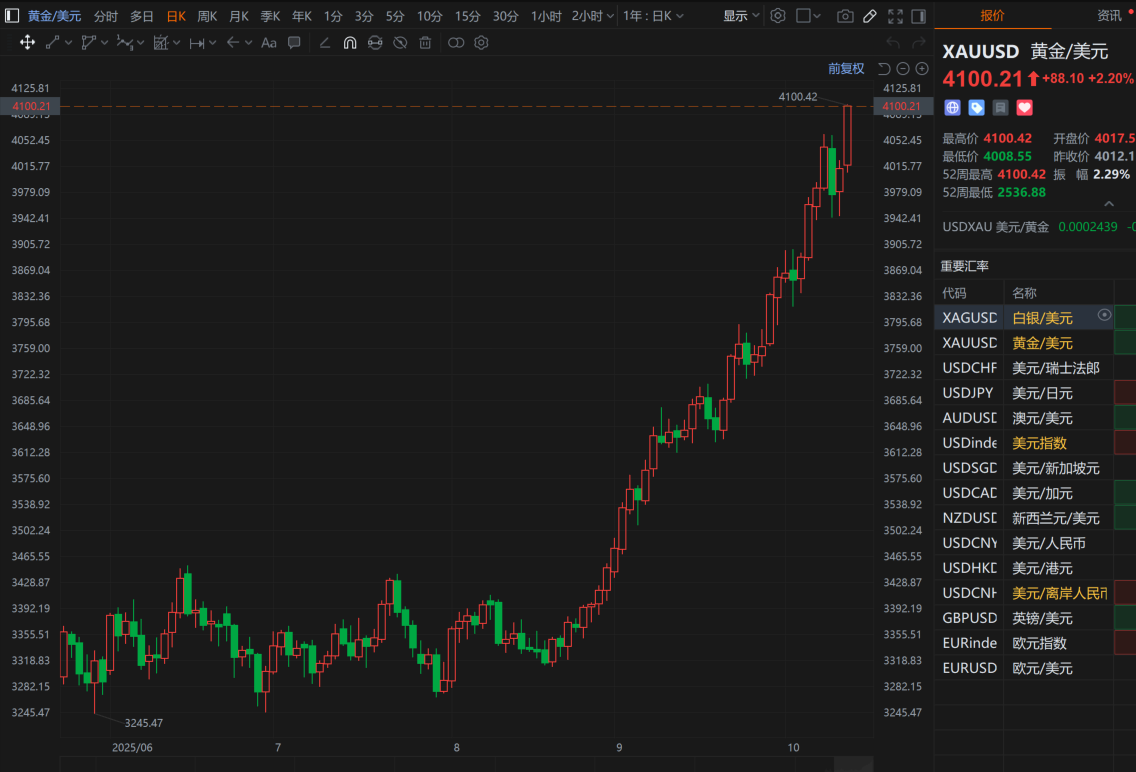Zoom in chart with plus circle icon
The height and width of the screenshot is (772, 1136).
[922, 69]
